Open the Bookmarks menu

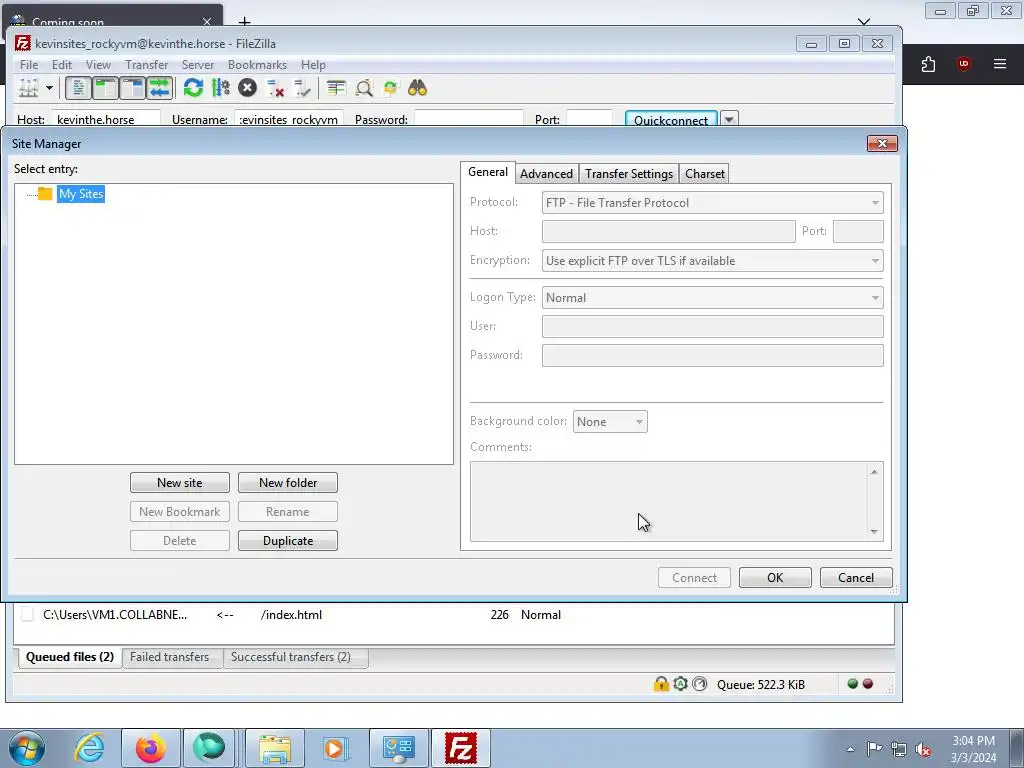[x=257, y=65]
